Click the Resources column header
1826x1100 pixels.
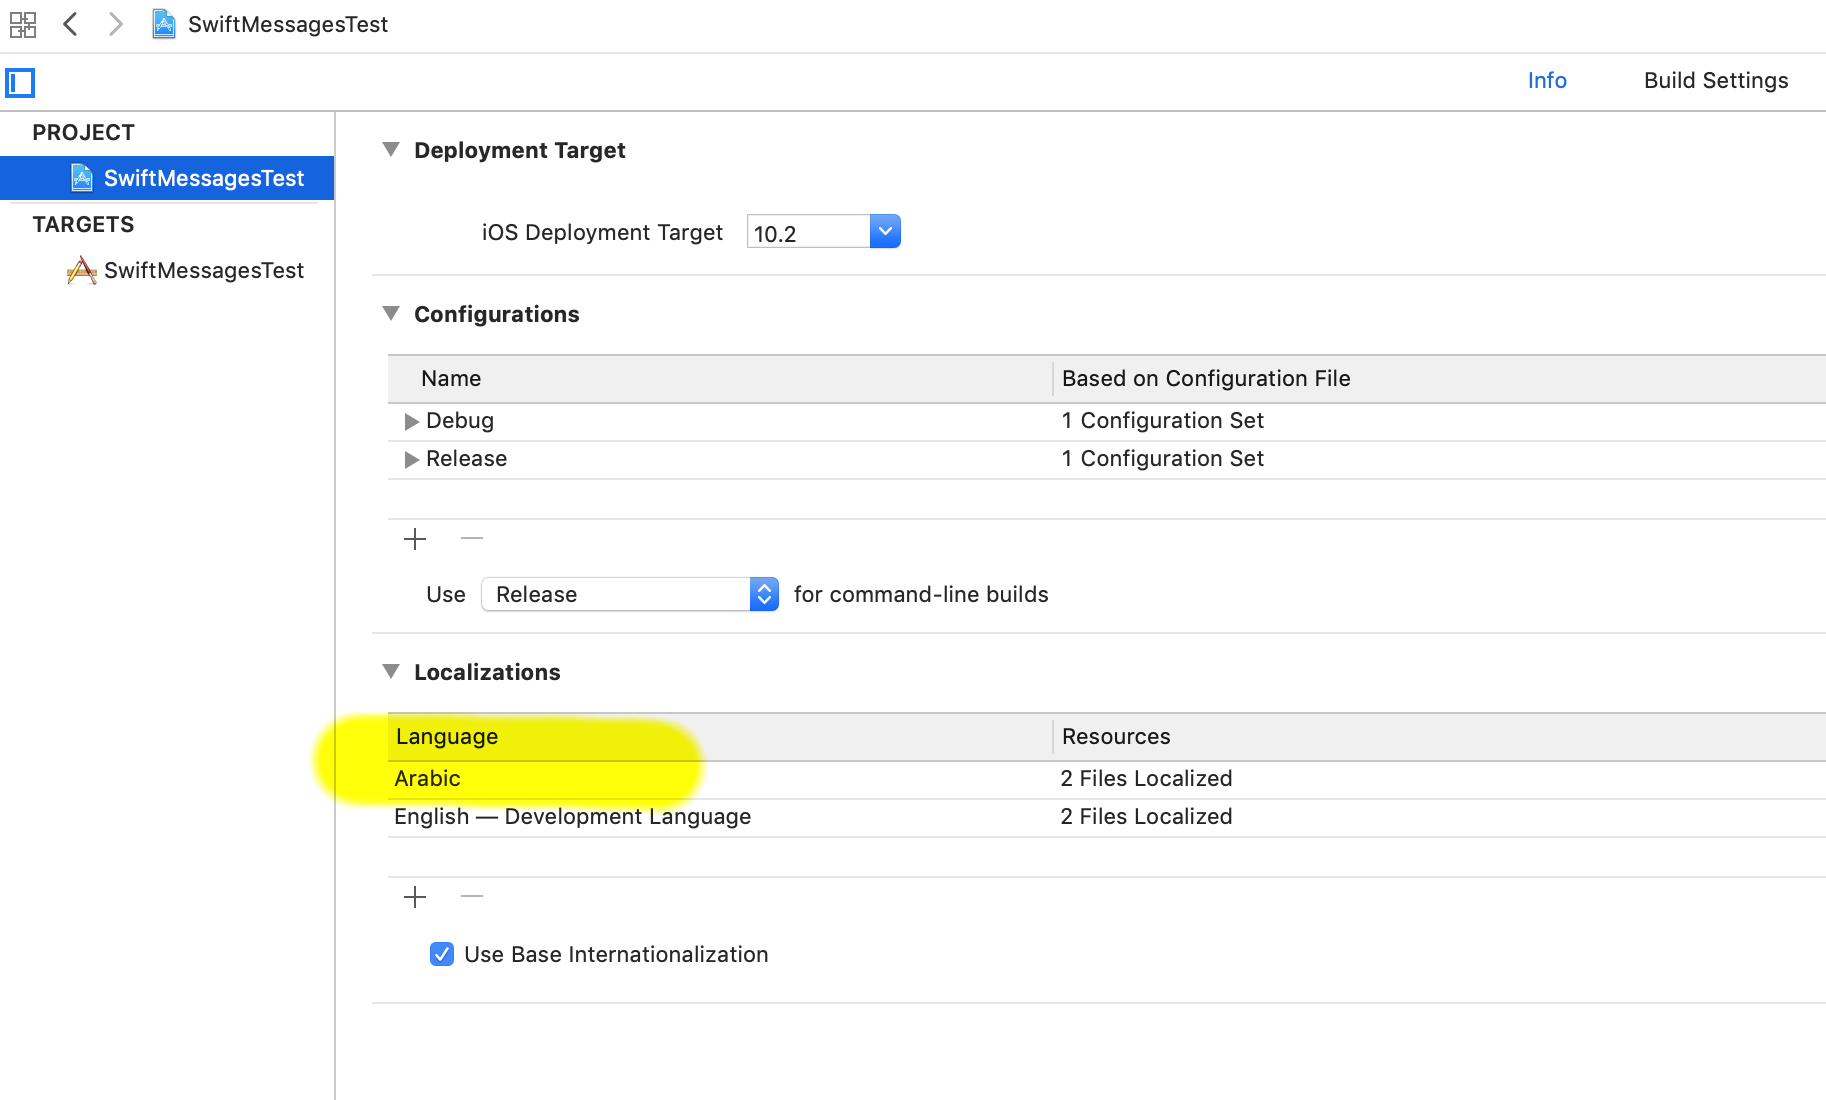coord(1440,737)
